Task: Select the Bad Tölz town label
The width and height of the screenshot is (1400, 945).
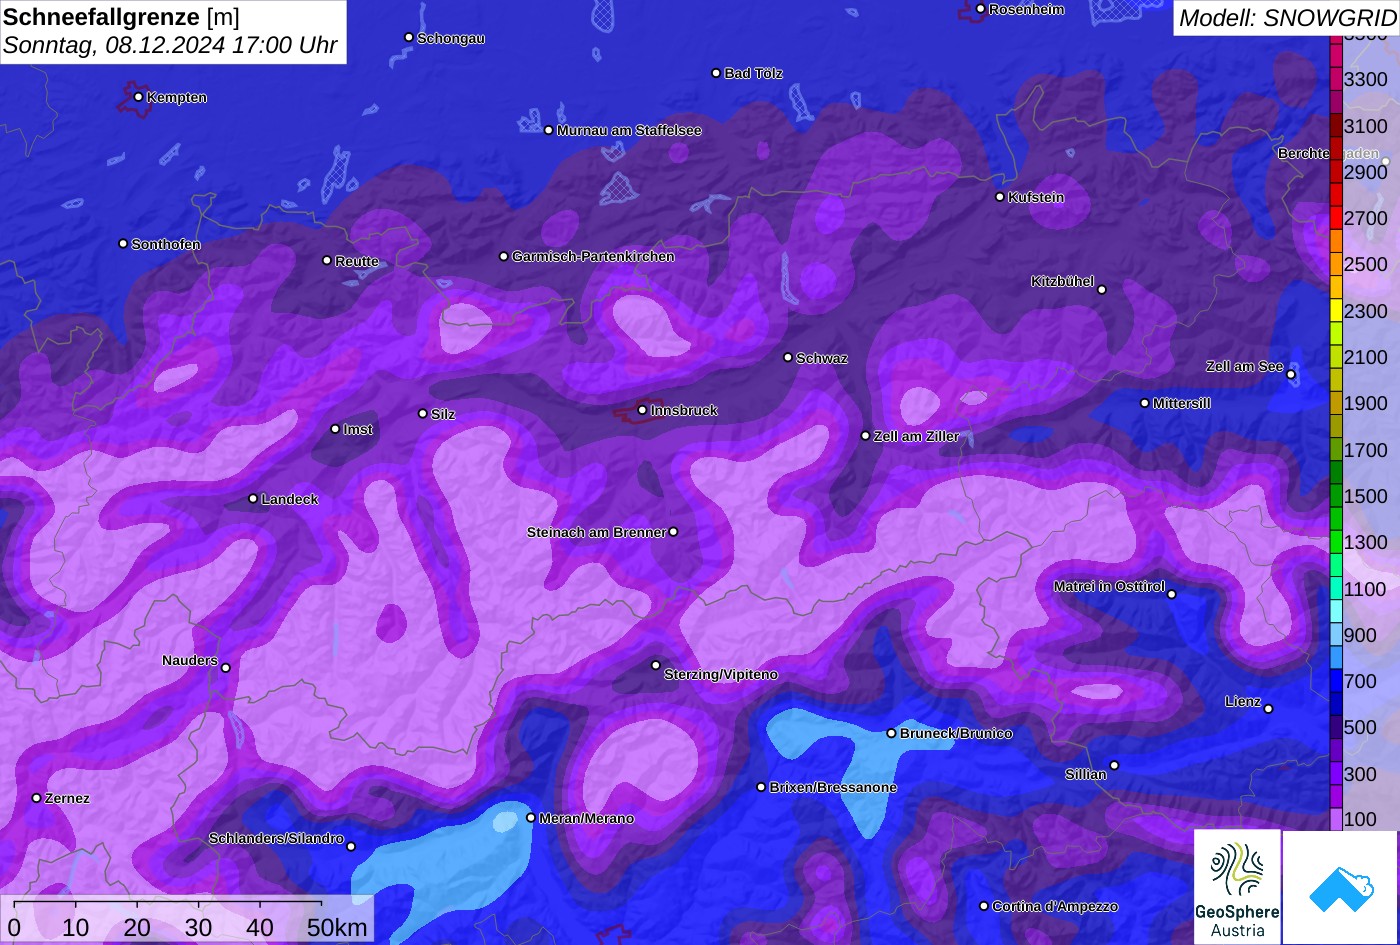Action: [x=753, y=73]
